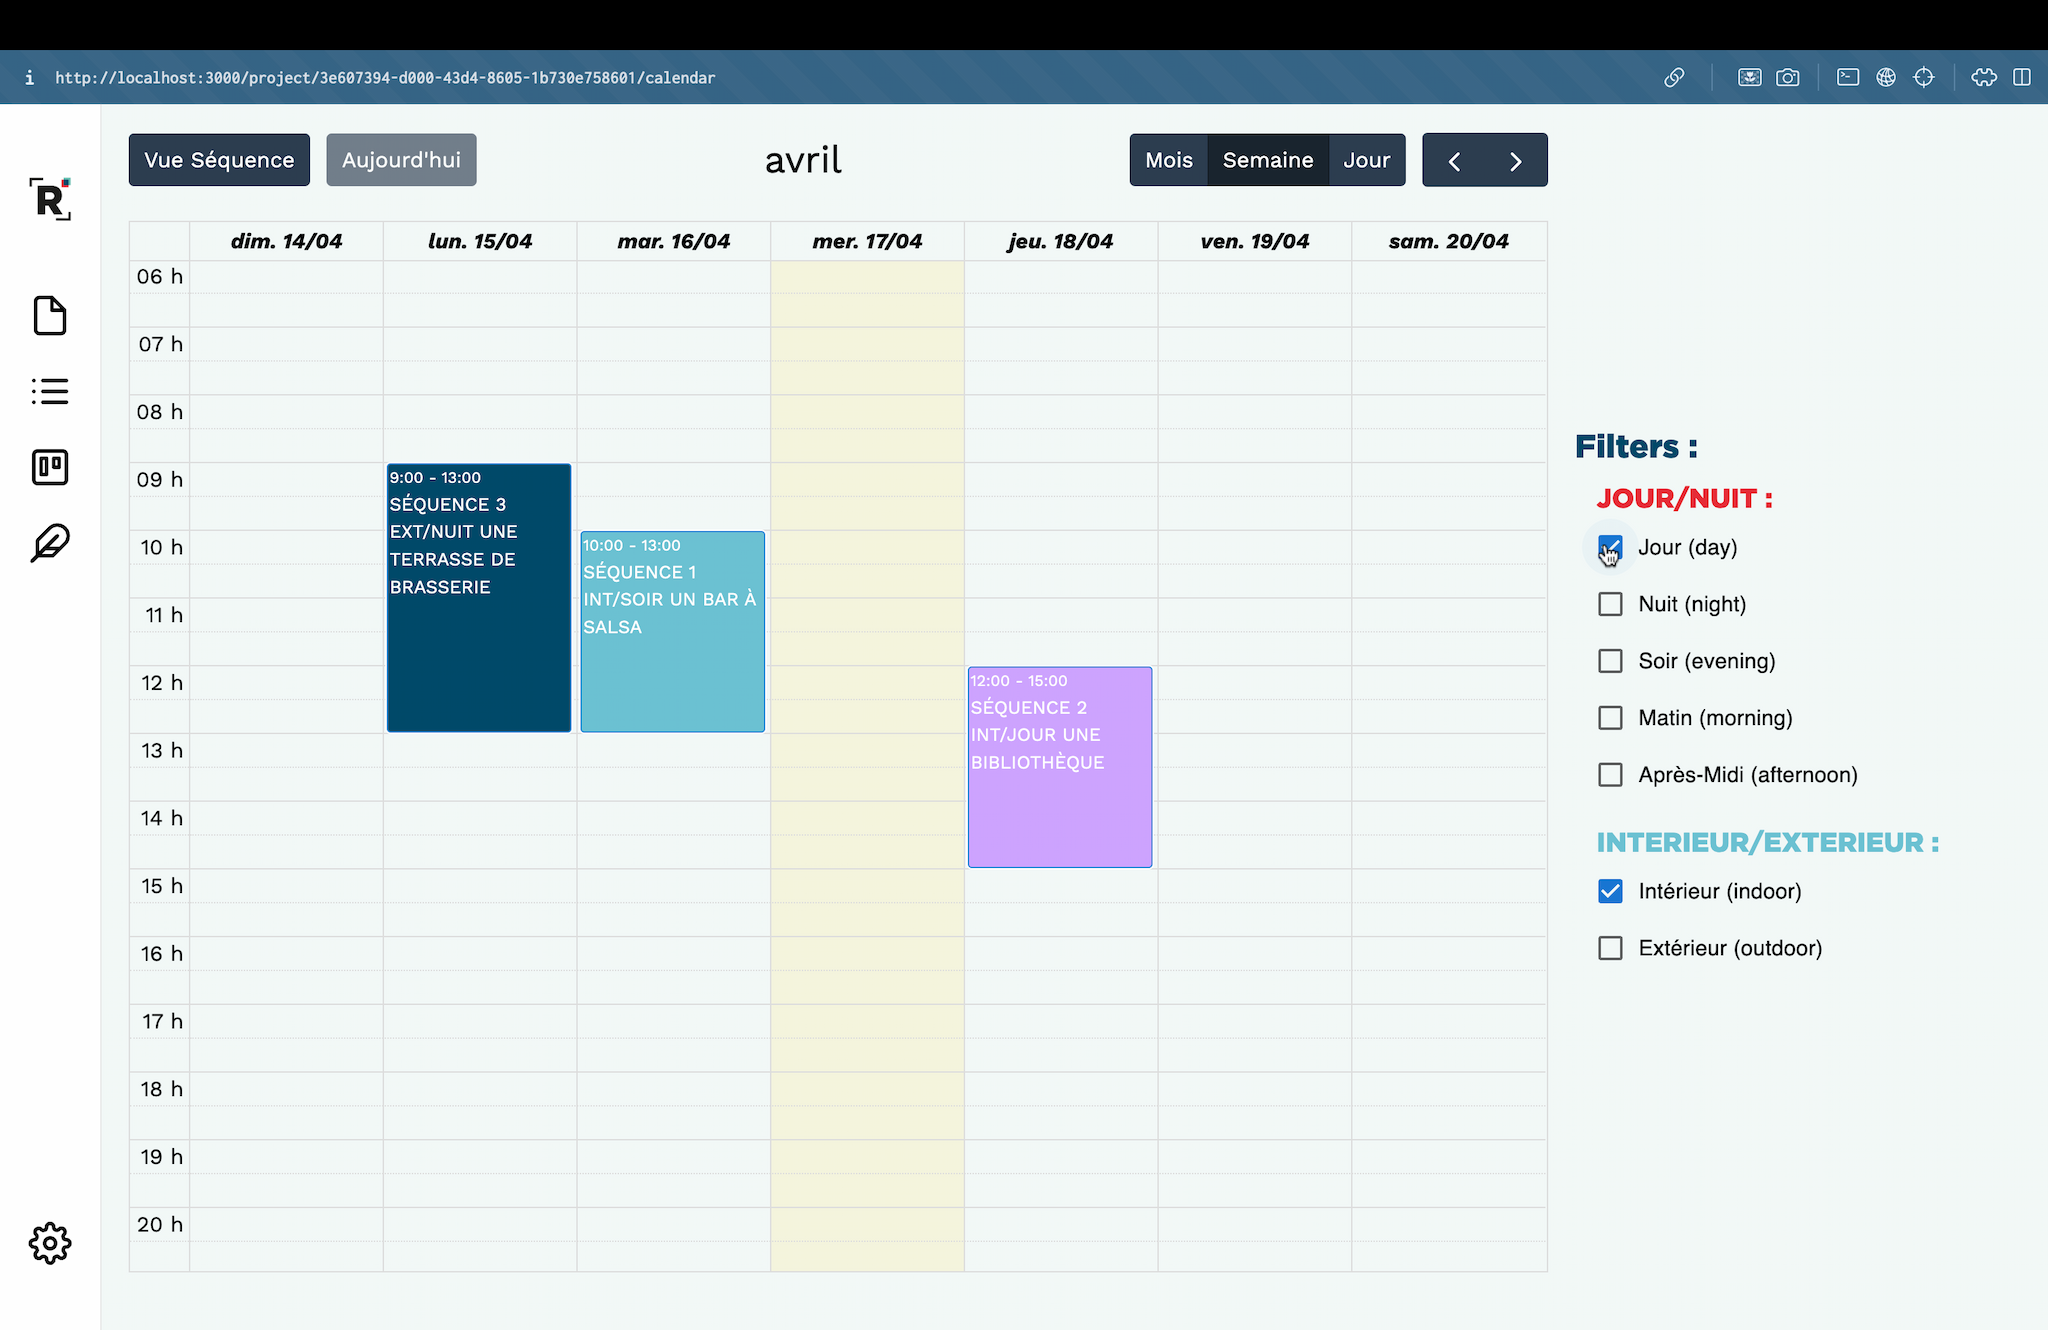Image resolution: width=2048 pixels, height=1330 pixels.
Task: Toggle Nuit (night) filter checkbox
Action: 1611,603
